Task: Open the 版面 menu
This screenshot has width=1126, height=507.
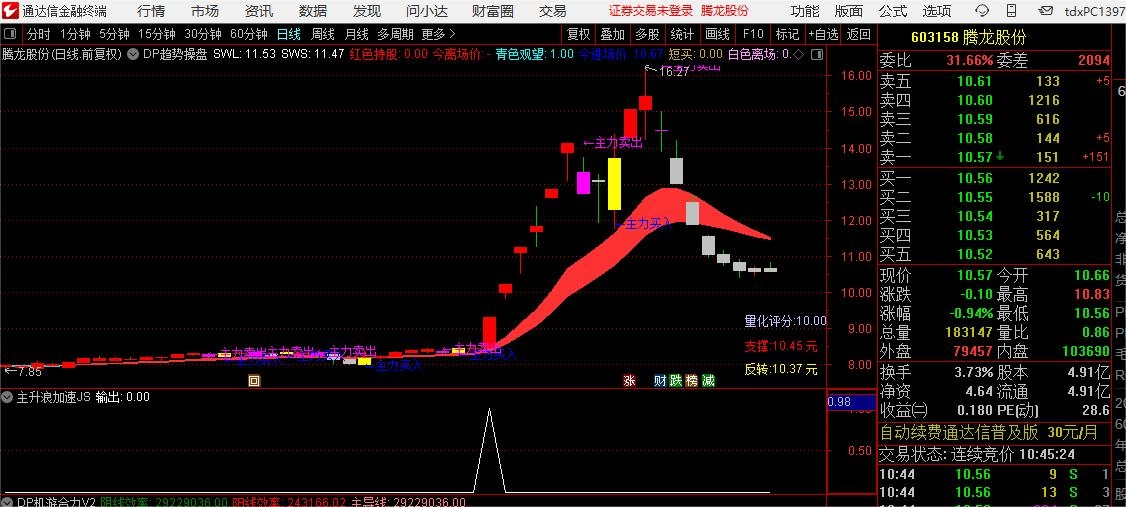Action: 849,11
